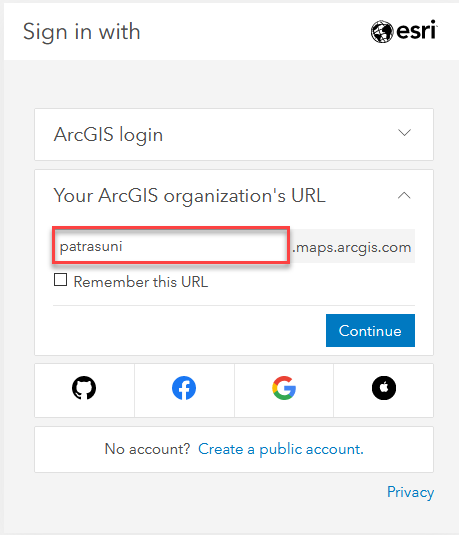Click the divider line above Continue
Viewport: 459px width, 535px height.
[x=234, y=305]
